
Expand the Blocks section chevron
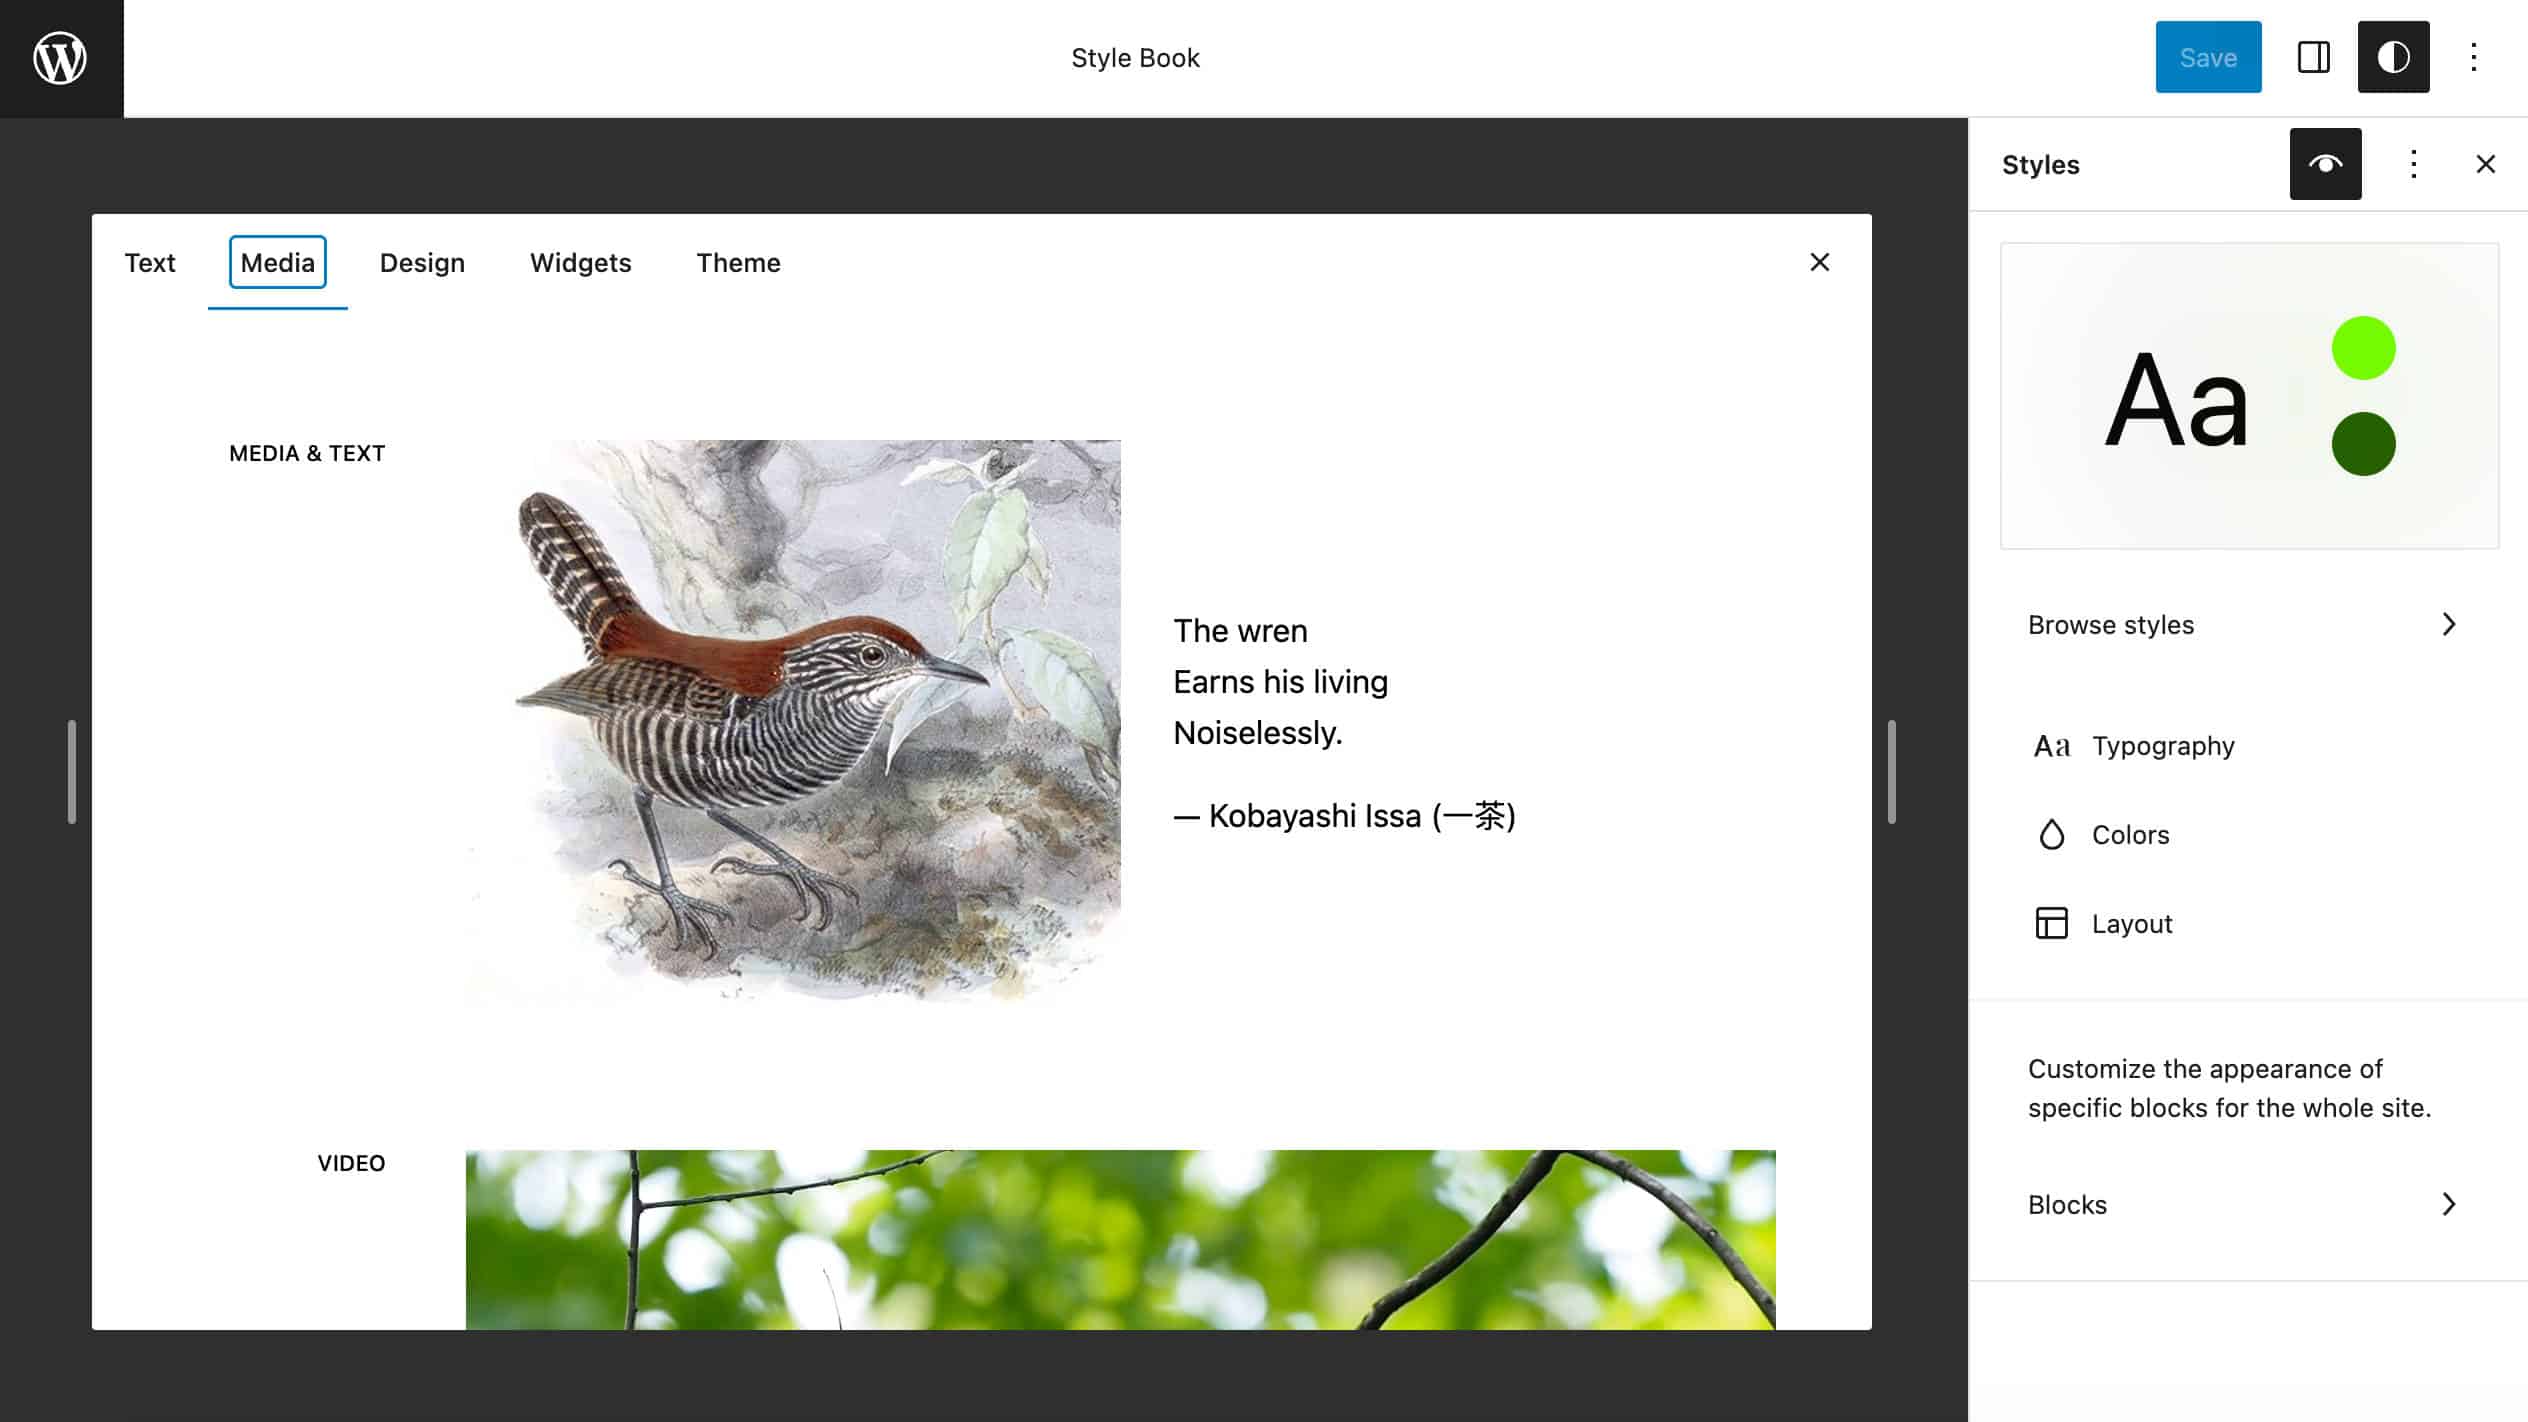tap(2448, 1203)
